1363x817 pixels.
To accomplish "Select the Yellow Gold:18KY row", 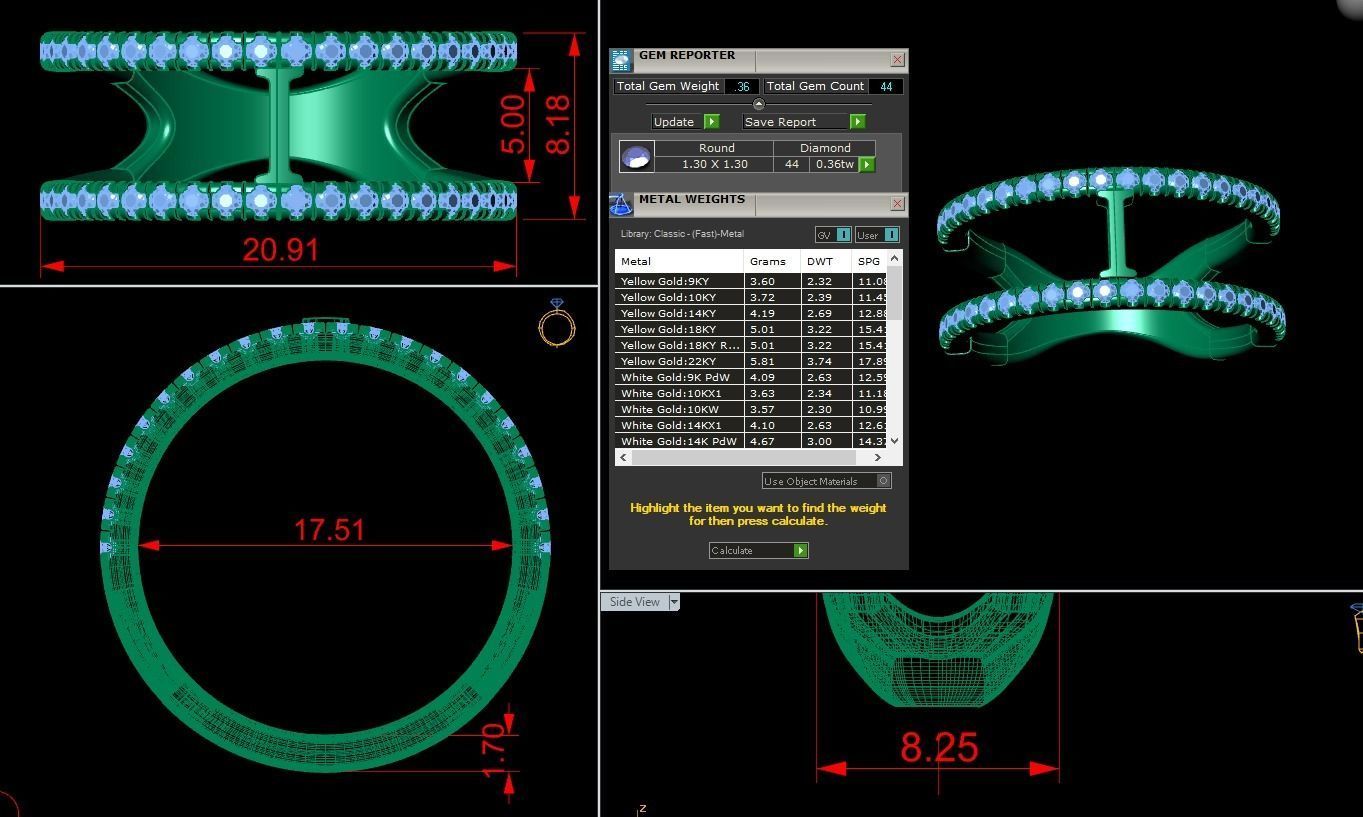I will (750, 330).
